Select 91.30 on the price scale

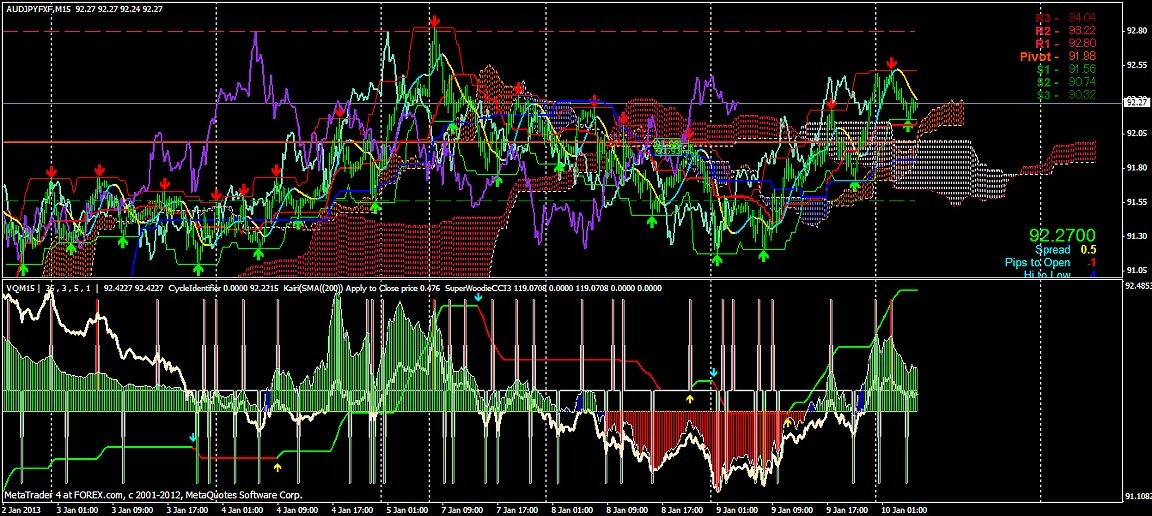(x=1136, y=236)
